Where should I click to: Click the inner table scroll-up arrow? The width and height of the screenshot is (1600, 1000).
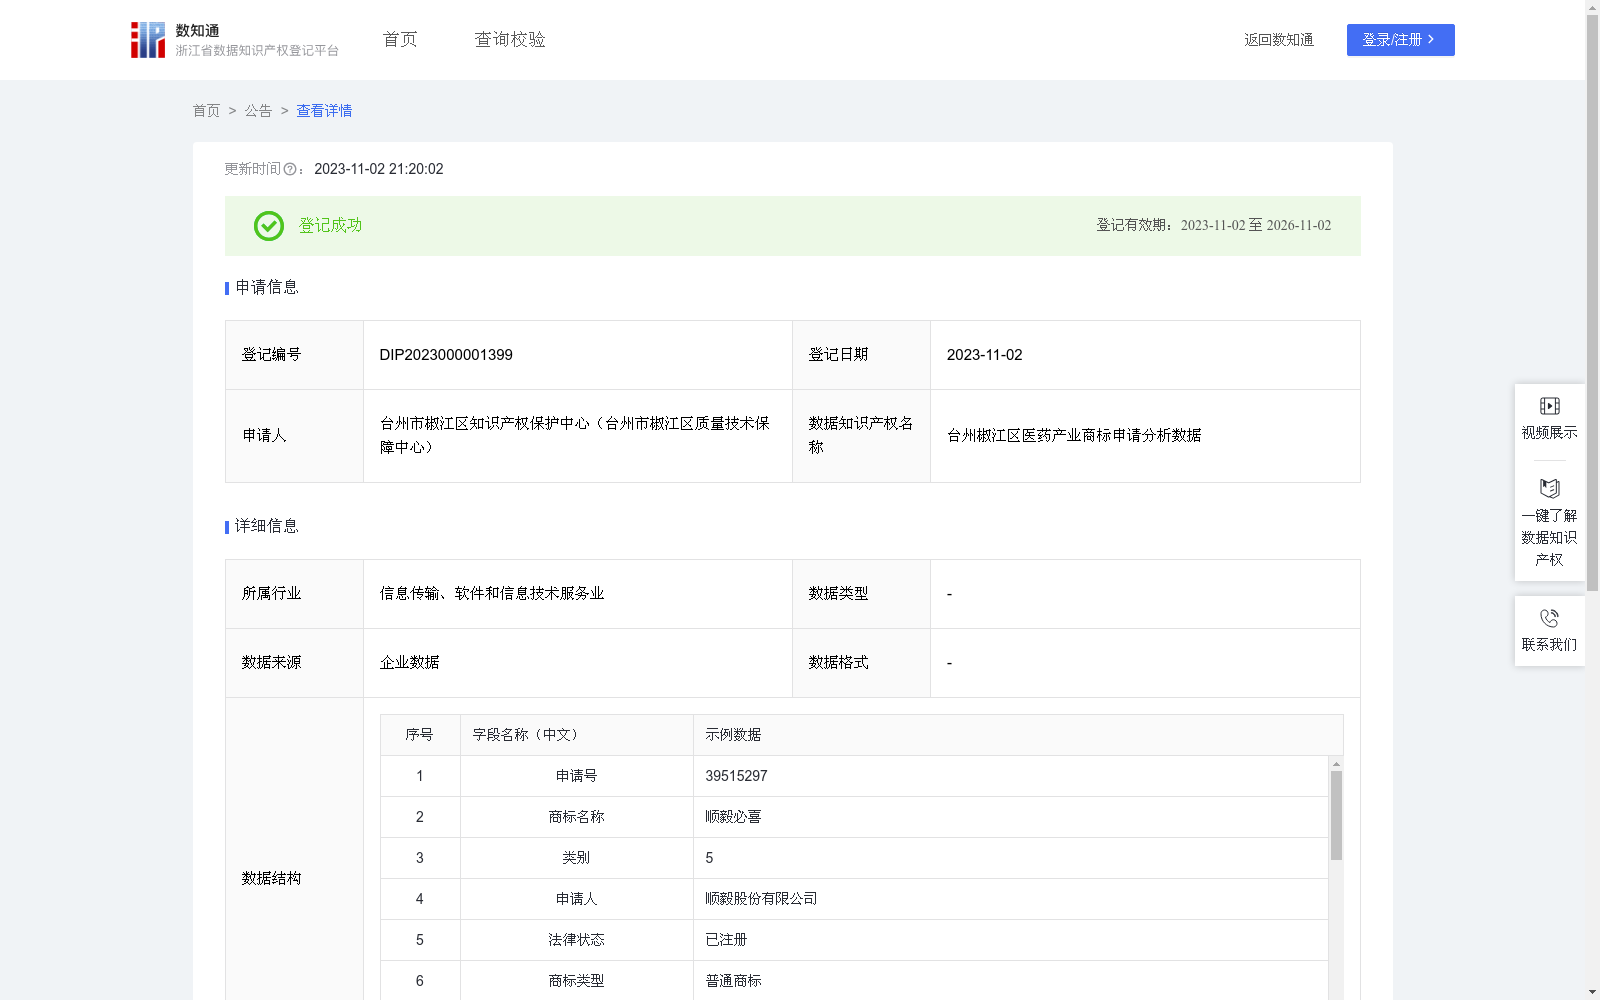[1336, 764]
